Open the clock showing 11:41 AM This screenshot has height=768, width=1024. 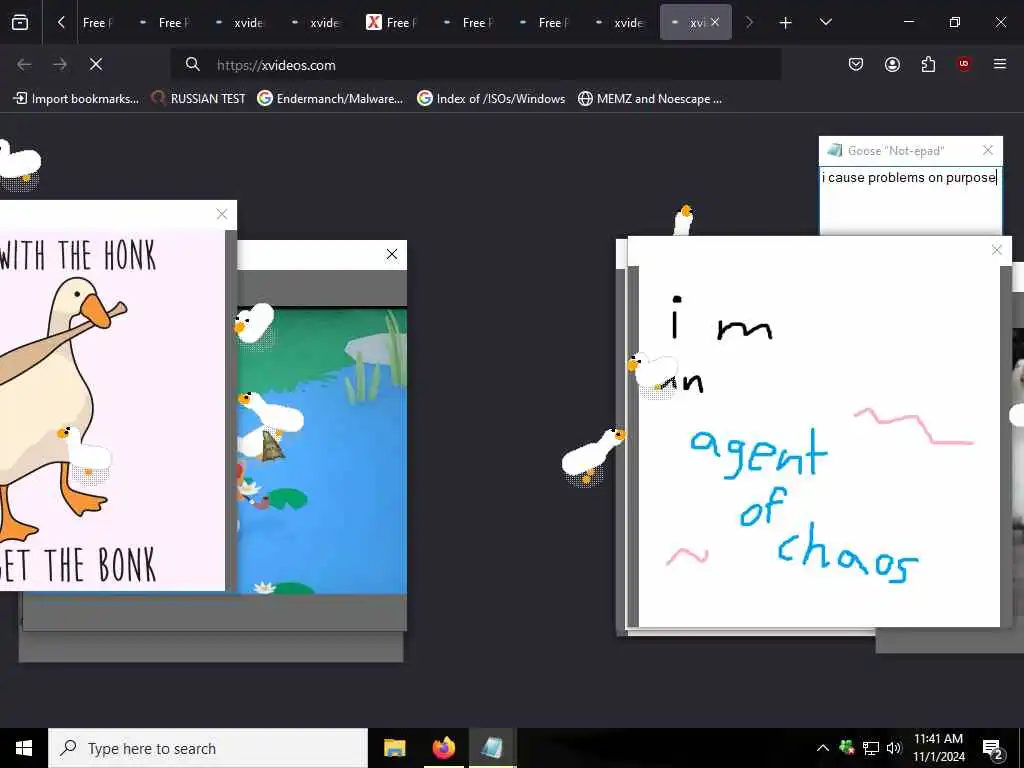tap(938, 748)
